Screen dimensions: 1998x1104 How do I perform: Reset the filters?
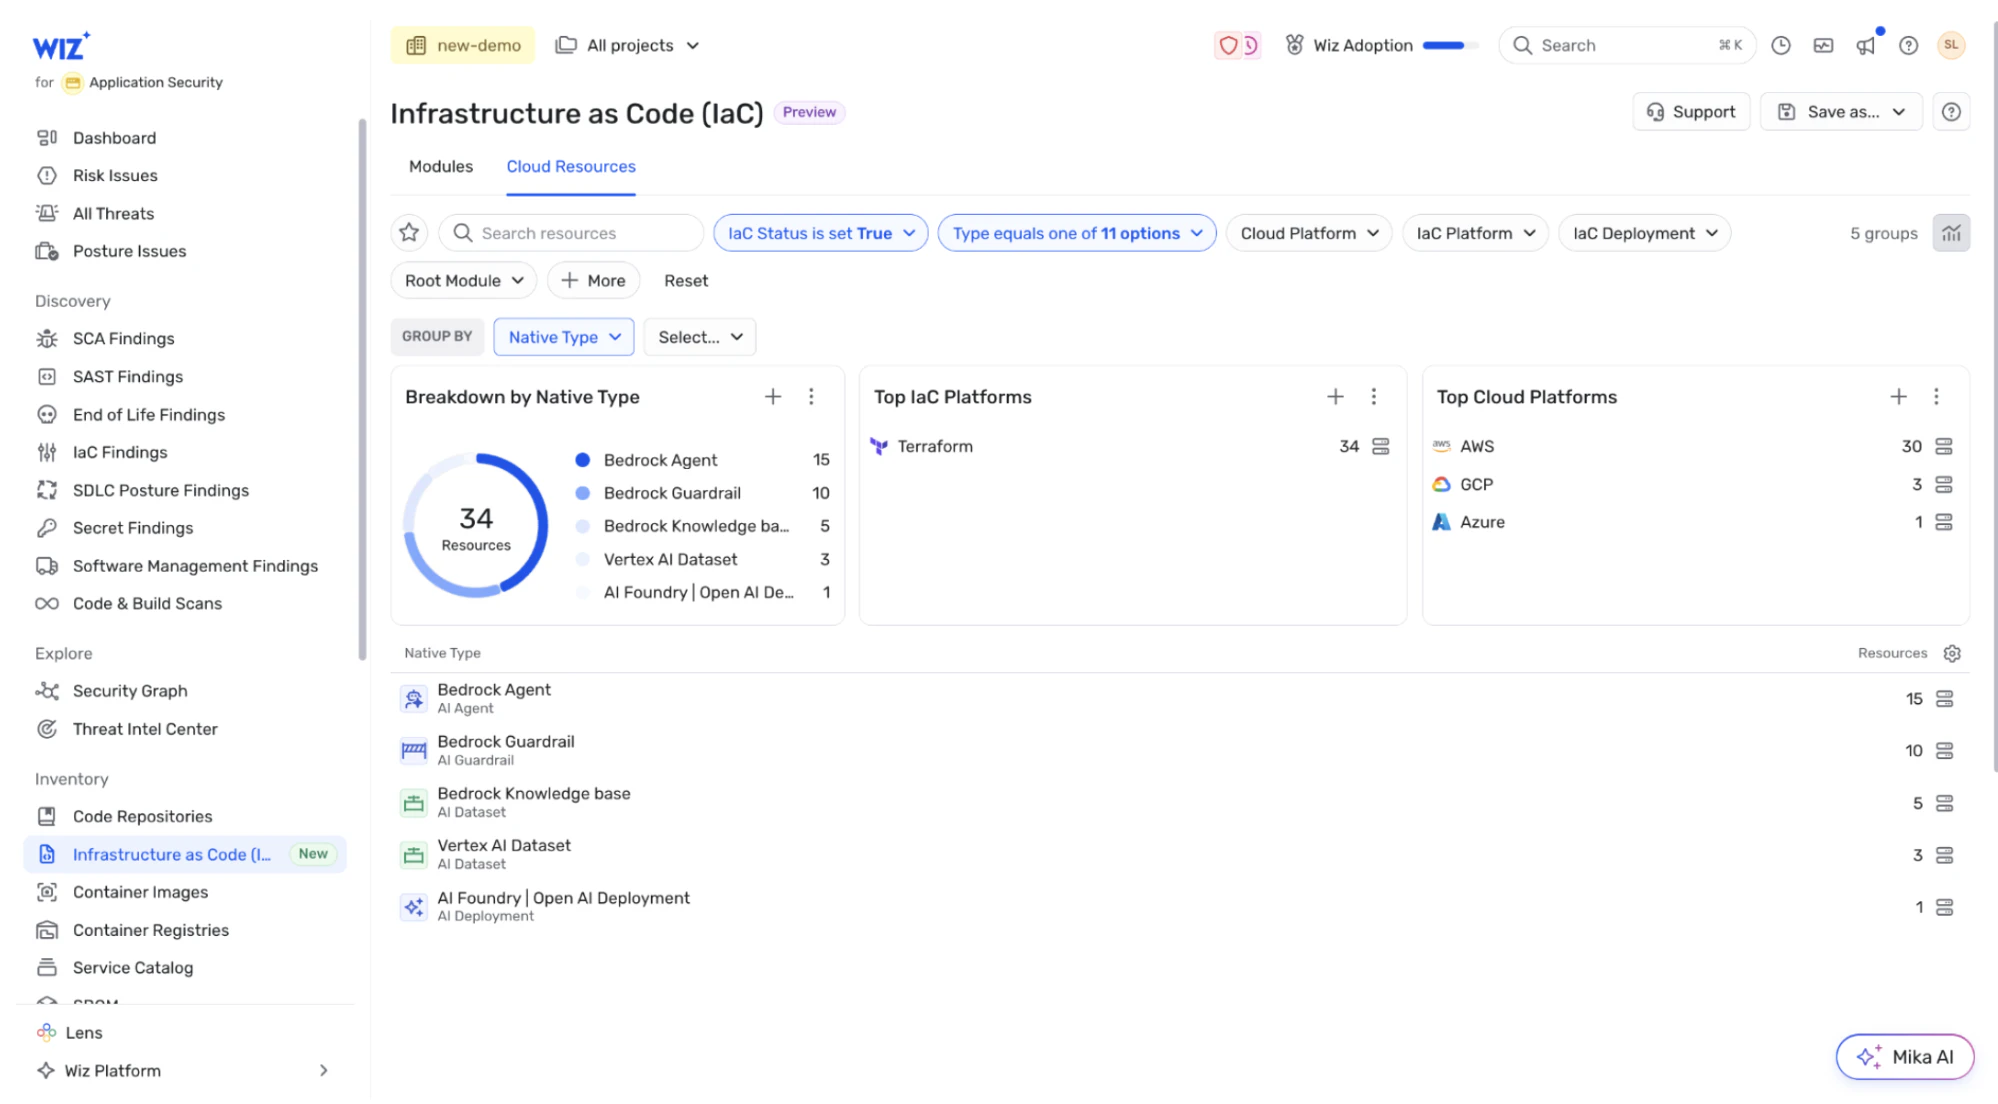click(686, 281)
